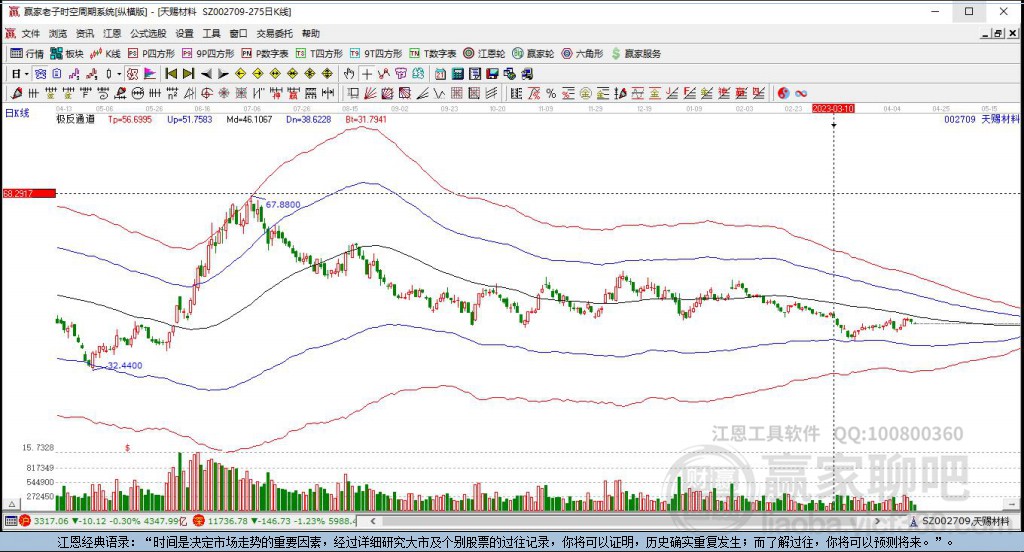The width and height of the screenshot is (1024, 552).
Task: Click the 002709 天赐材料 stock label
Action: (x=982, y=119)
